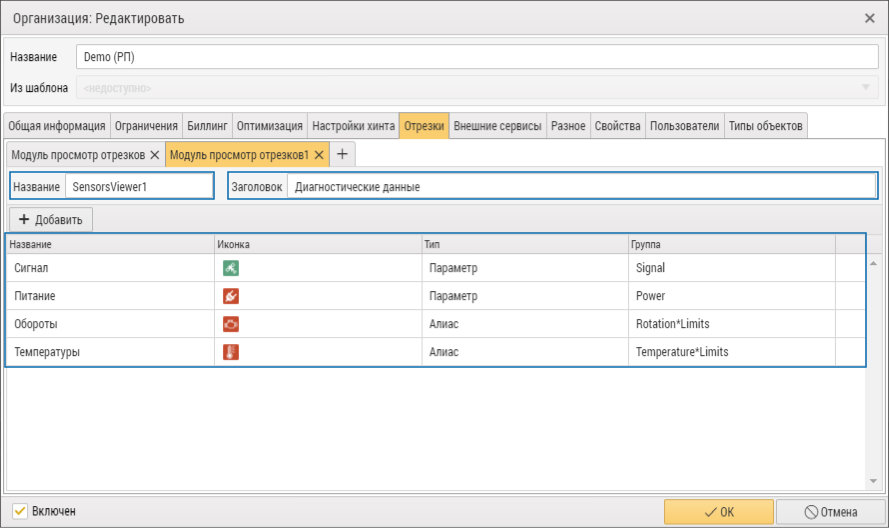Click the green Signal row icon
This screenshot has height=528, width=889.
click(231, 268)
